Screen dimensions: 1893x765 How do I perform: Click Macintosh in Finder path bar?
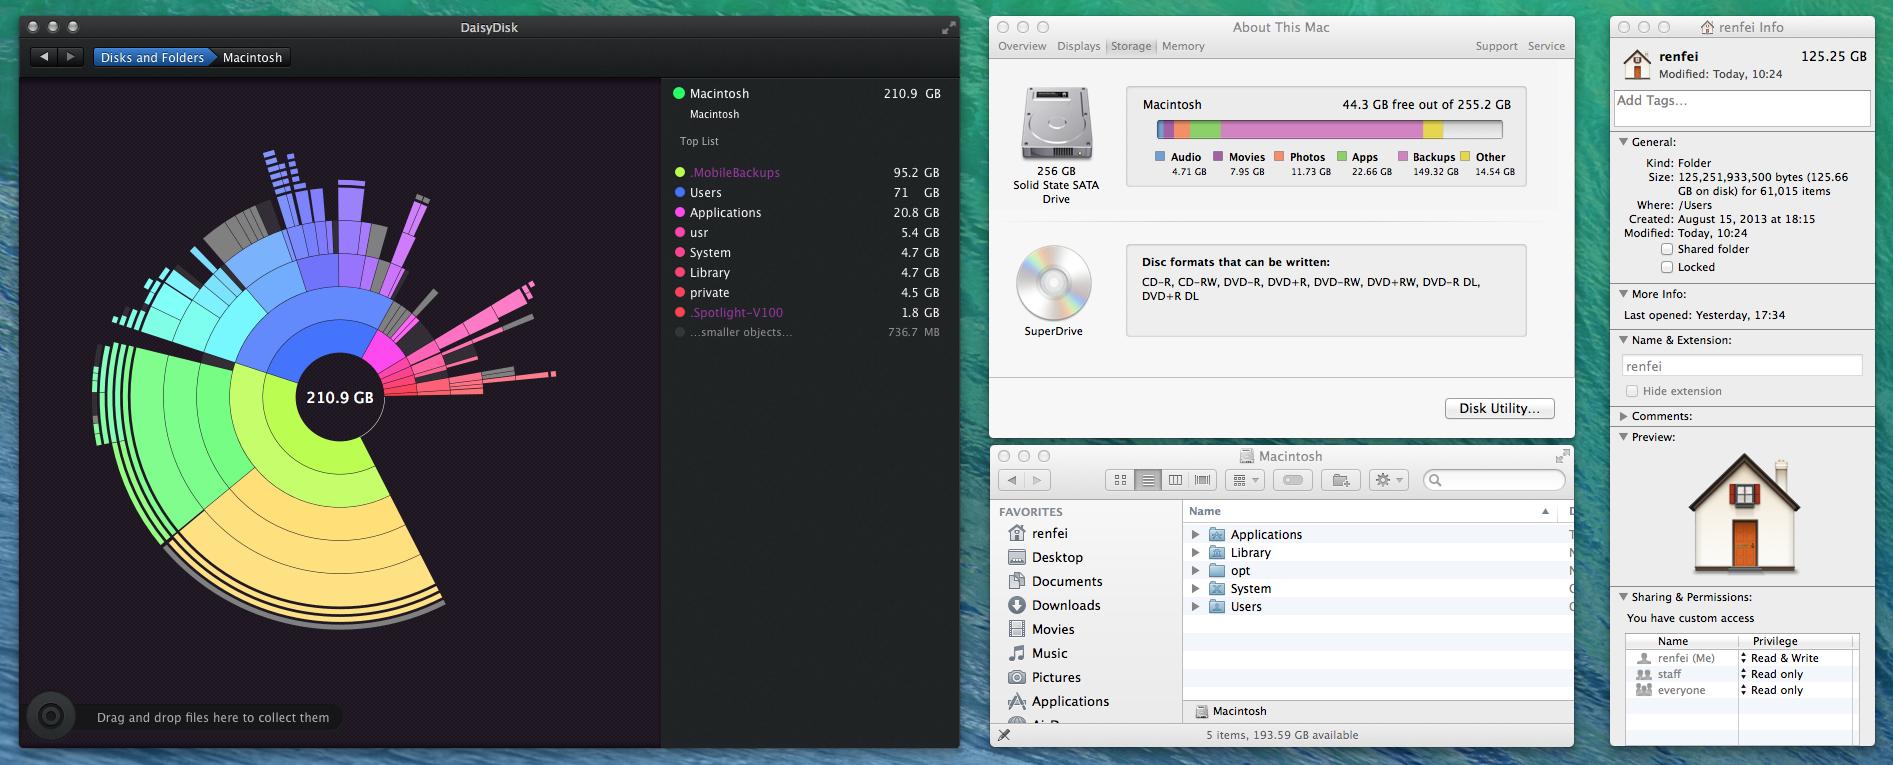pyautogui.click(x=1231, y=711)
